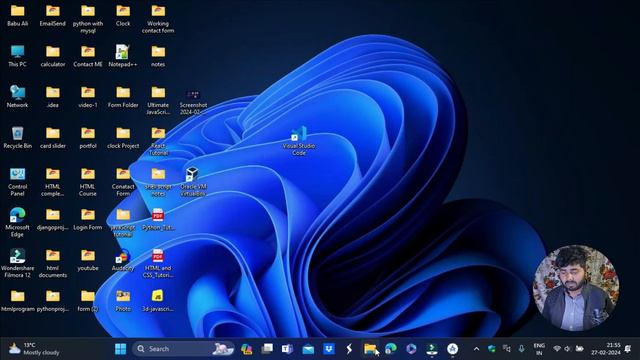Image resolution: width=640 pixels, height=360 pixels.
Task: Select the HTML comple folder
Action: (x=52, y=182)
